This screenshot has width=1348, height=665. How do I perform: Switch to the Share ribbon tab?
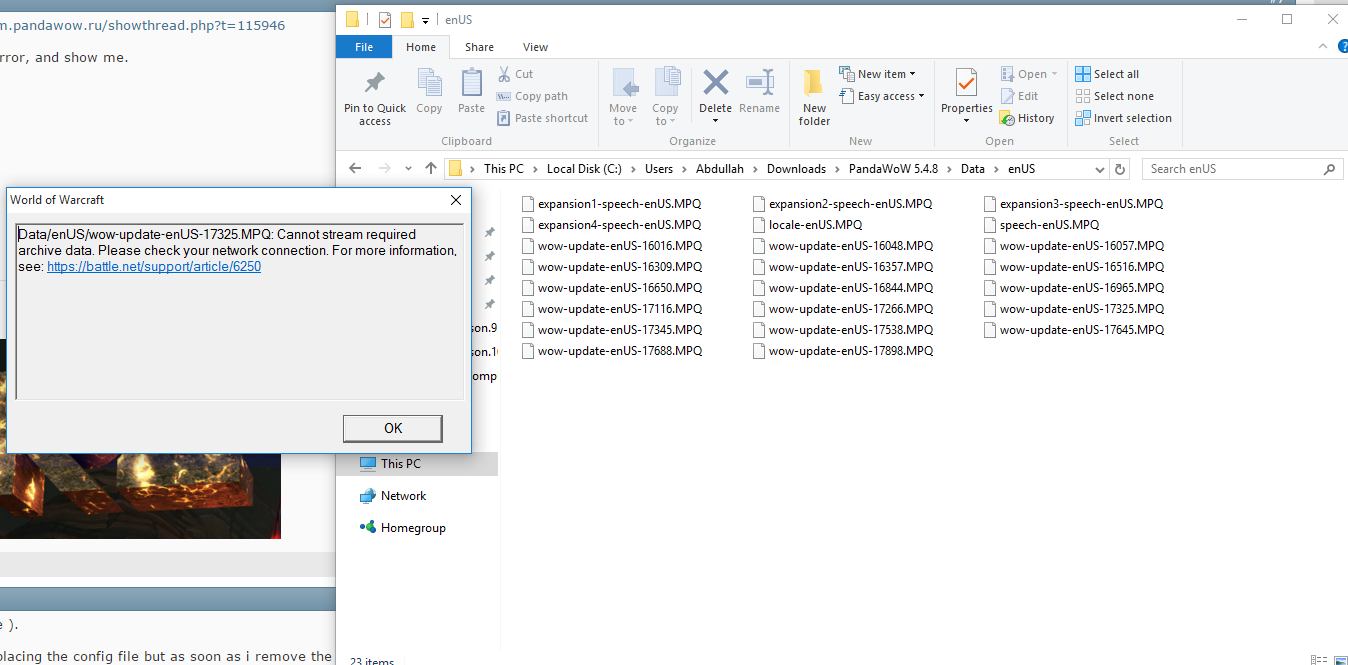[x=479, y=47]
